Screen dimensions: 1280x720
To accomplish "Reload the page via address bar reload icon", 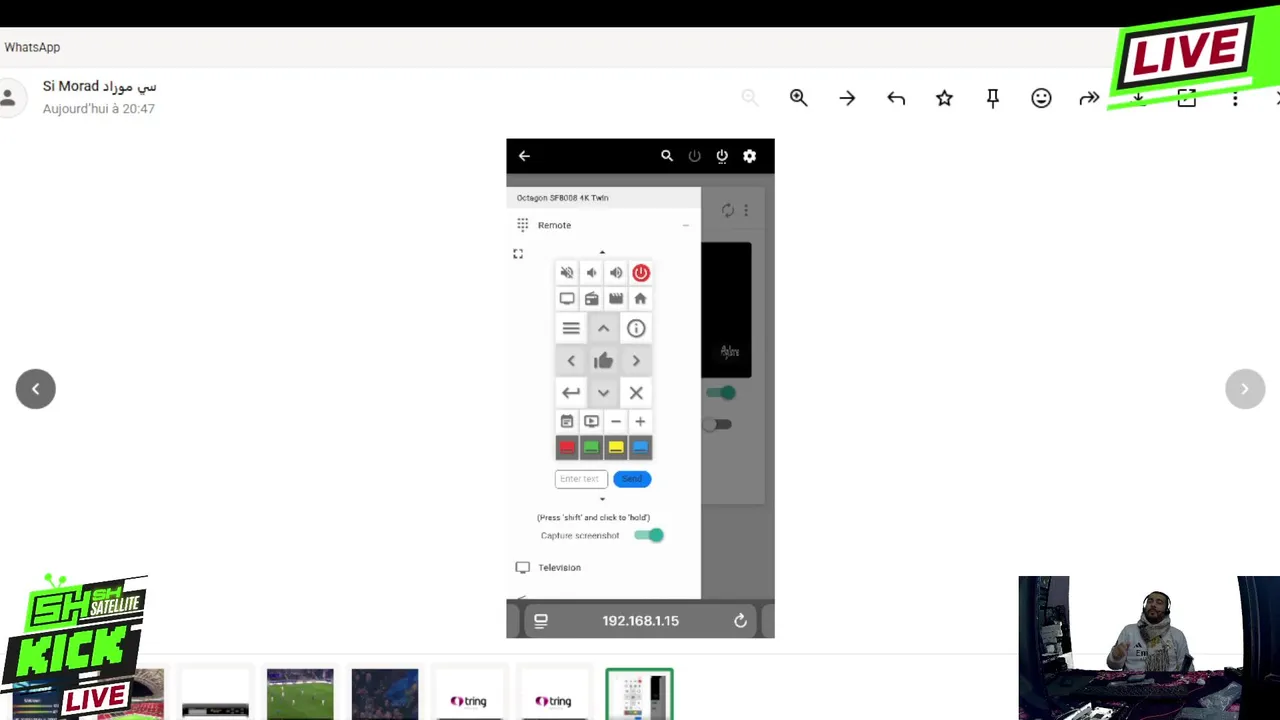I will [740, 621].
